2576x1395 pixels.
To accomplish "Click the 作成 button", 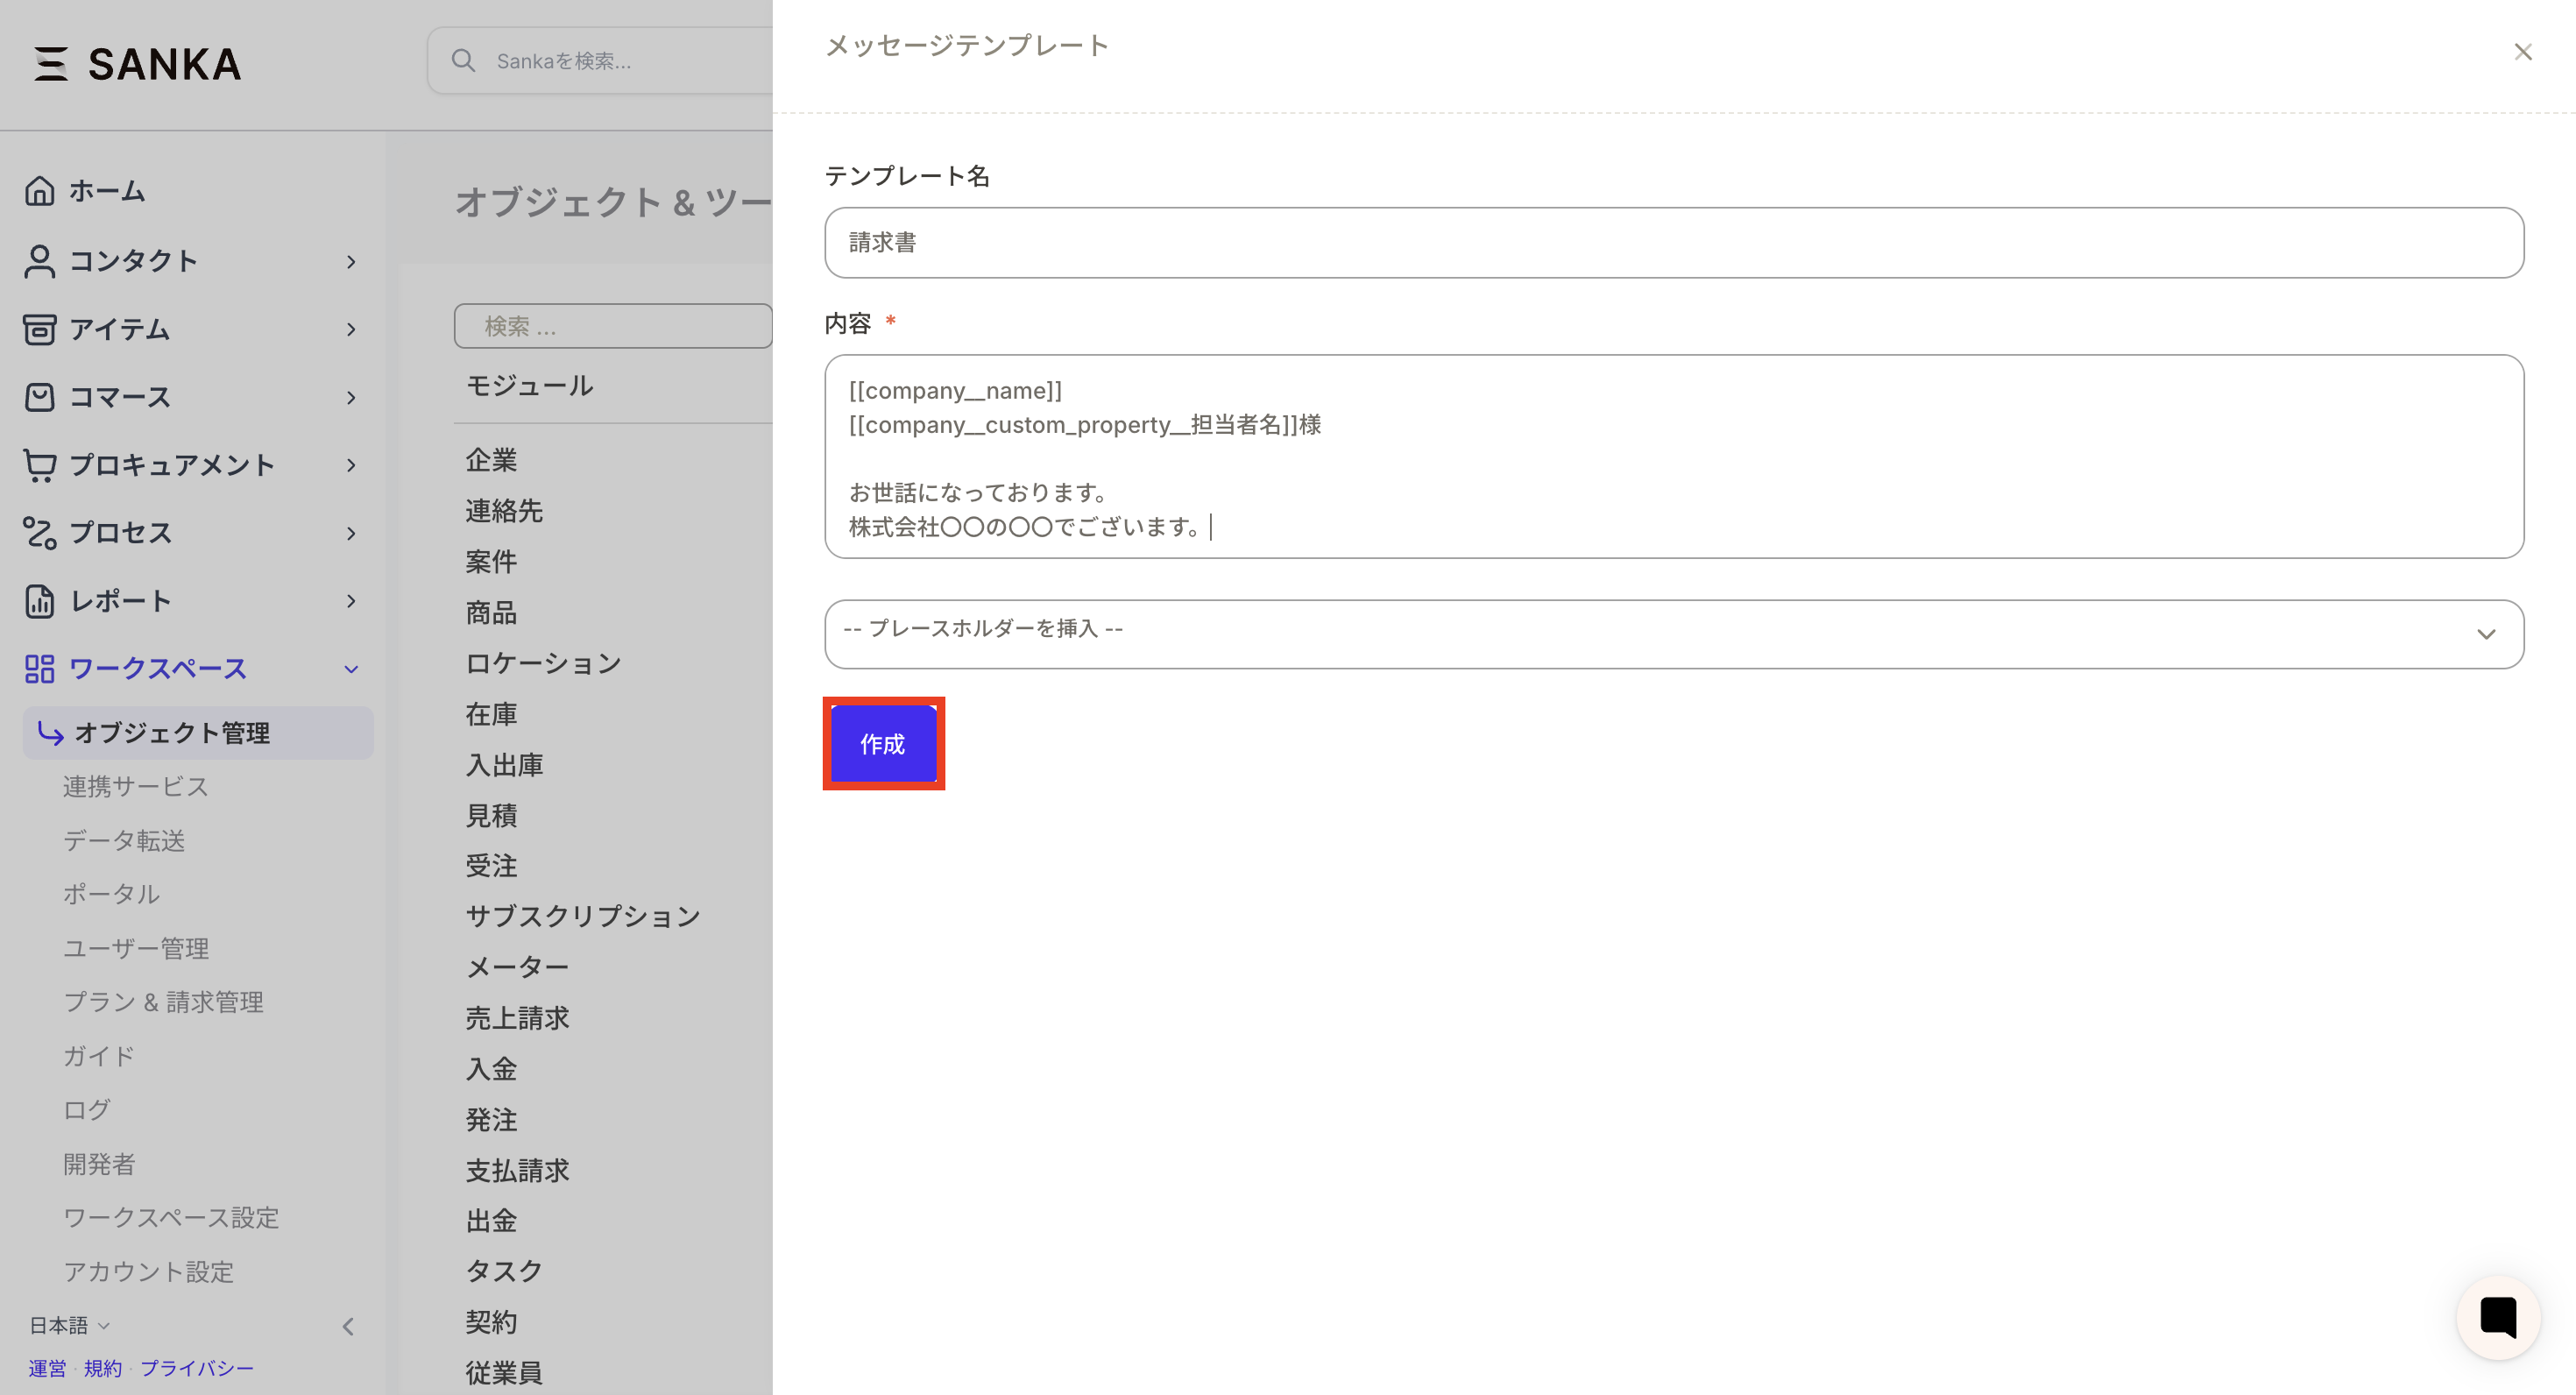I will pyautogui.click(x=883, y=743).
